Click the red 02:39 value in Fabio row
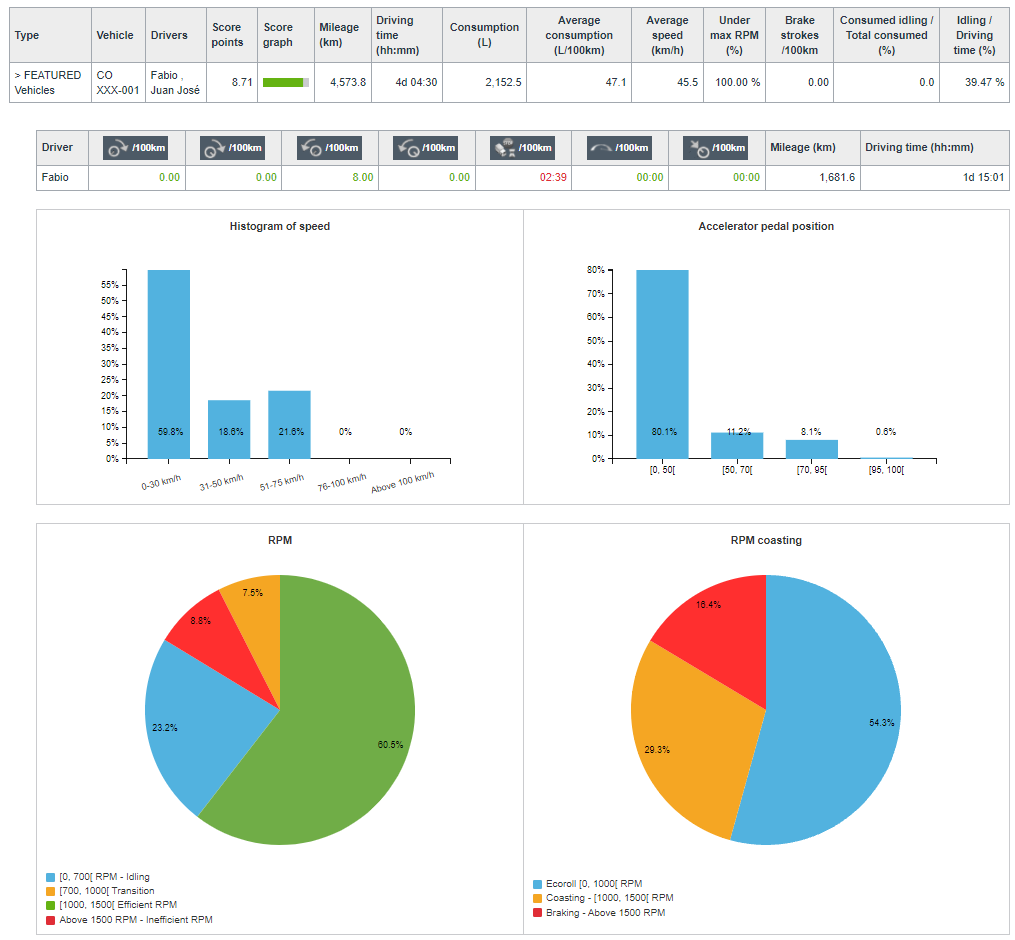Image resolution: width=1015 pixels, height=940 pixels. point(553,177)
